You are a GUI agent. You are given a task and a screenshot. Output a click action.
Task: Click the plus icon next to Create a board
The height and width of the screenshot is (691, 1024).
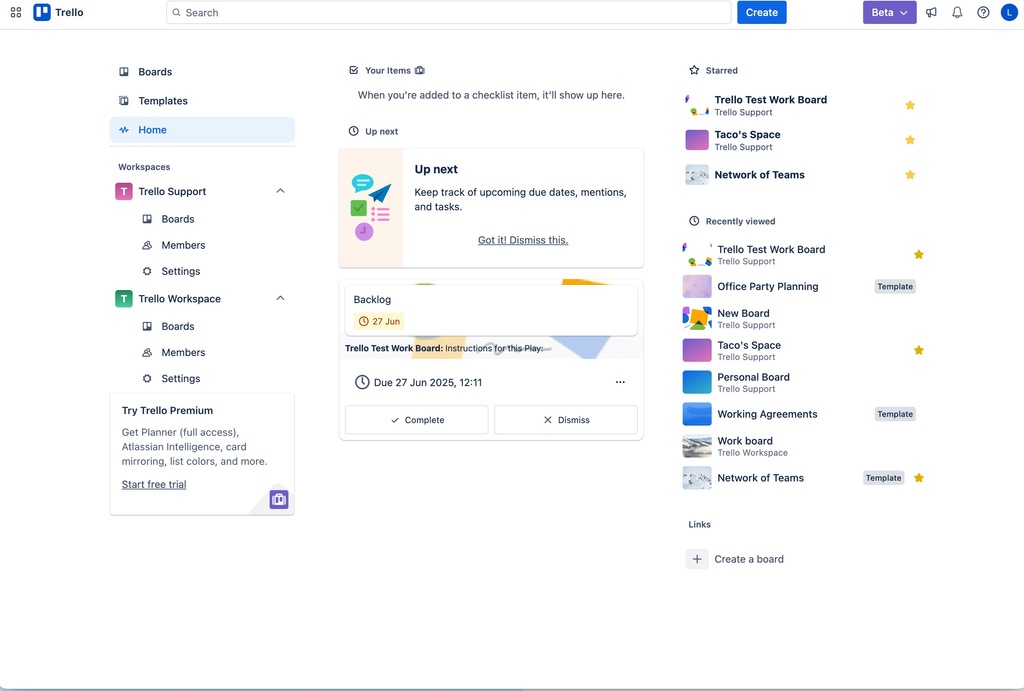[x=697, y=559]
